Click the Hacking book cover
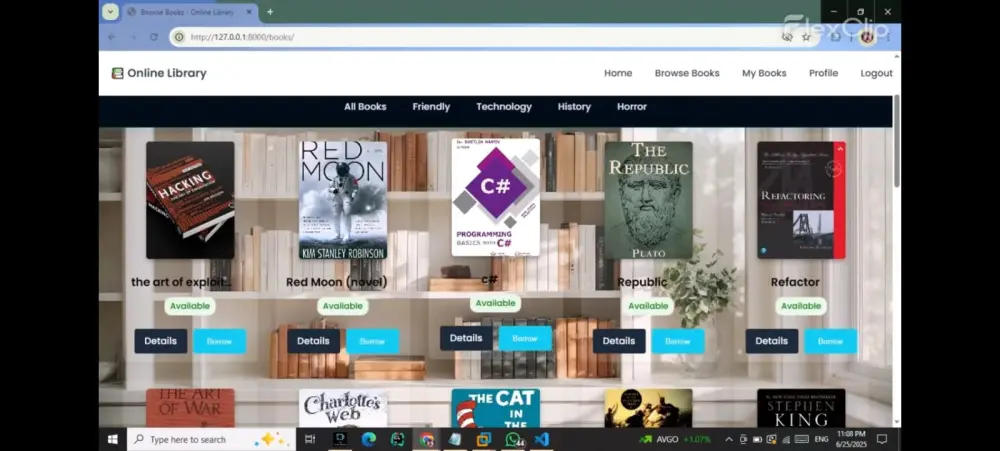 (190, 200)
